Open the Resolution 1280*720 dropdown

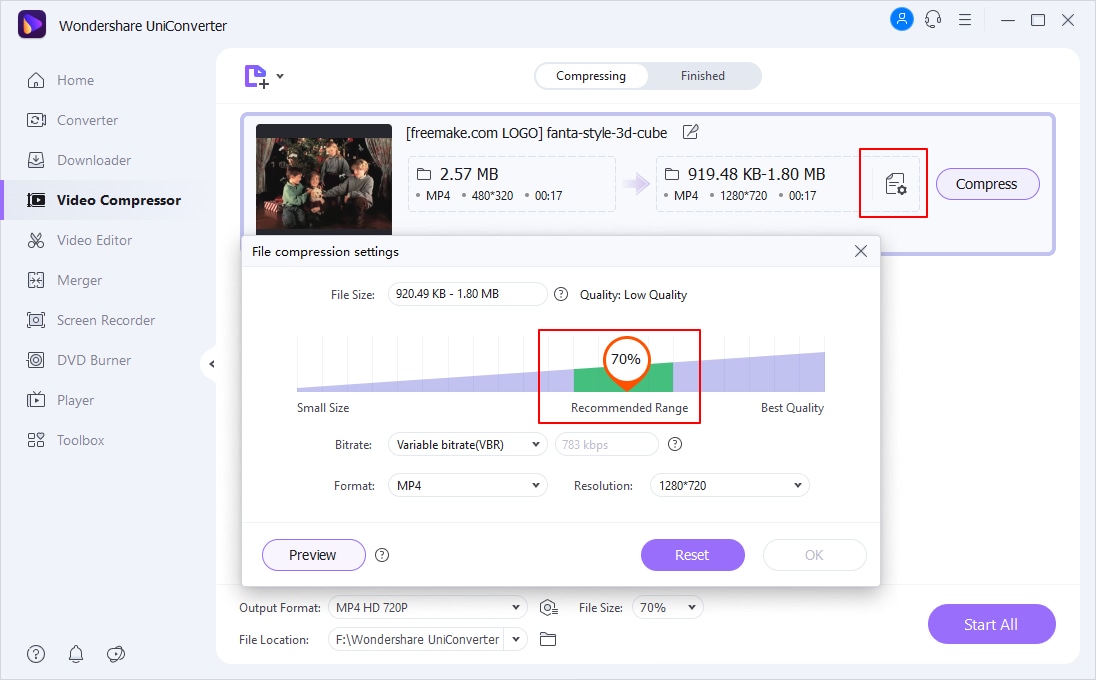click(730, 485)
